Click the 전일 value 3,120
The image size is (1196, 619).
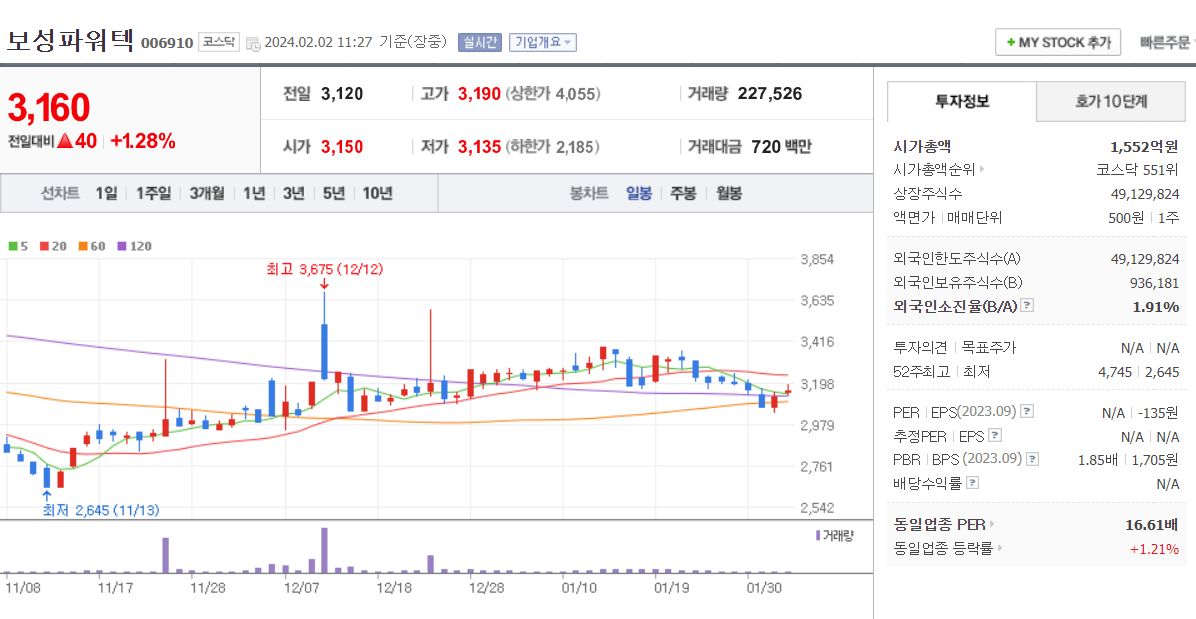tap(342, 94)
